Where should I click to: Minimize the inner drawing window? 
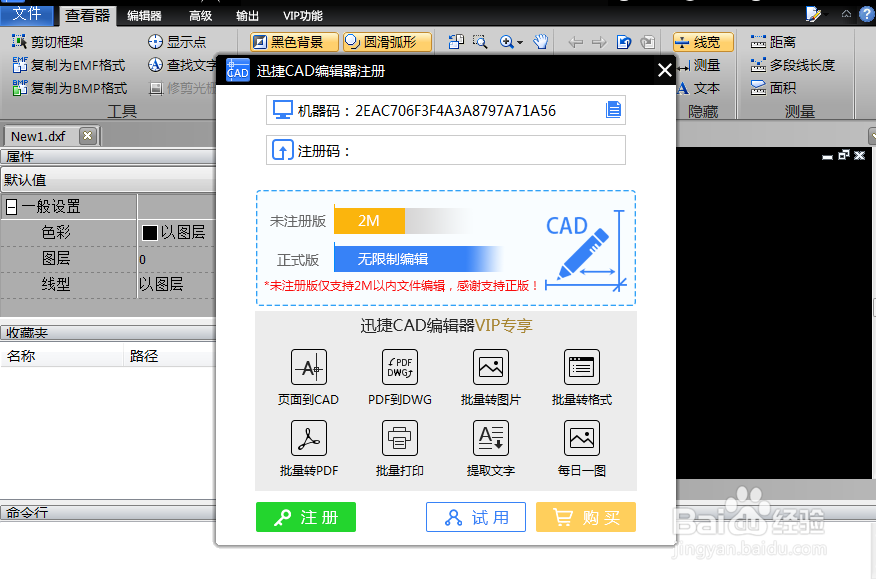pyautogui.click(x=827, y=156)
